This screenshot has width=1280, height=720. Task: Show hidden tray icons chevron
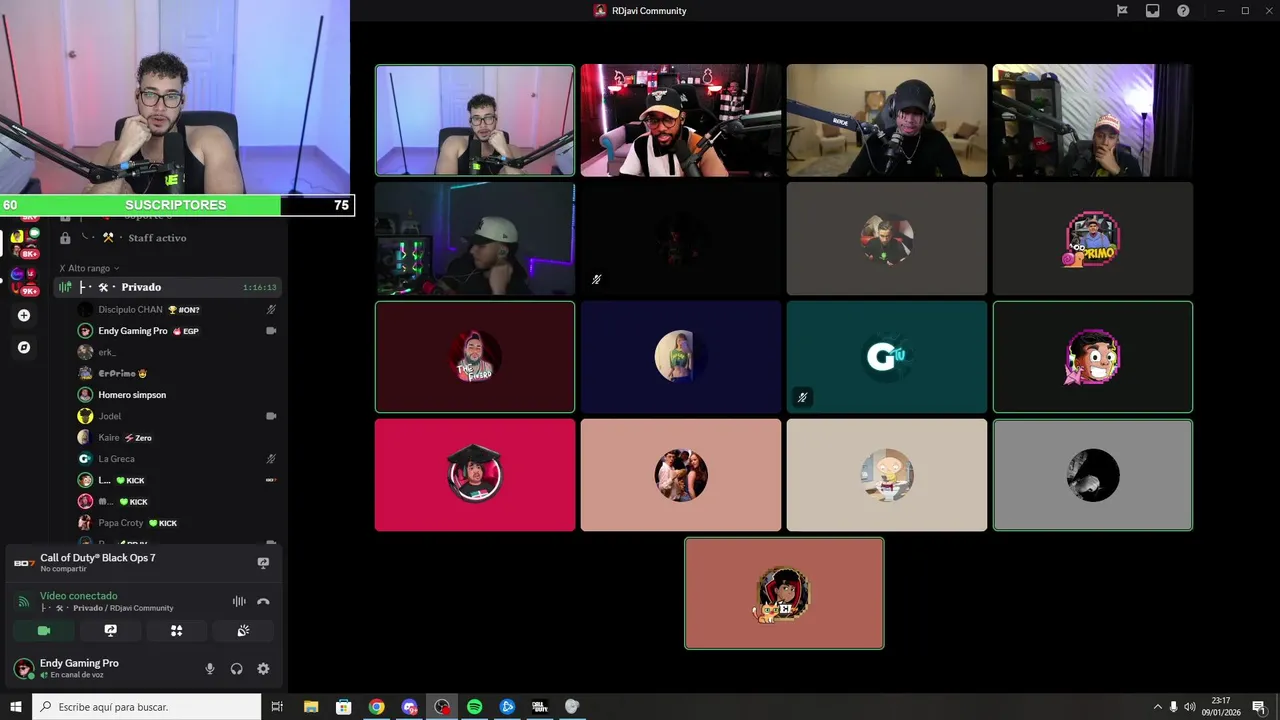coord(1158,707)
